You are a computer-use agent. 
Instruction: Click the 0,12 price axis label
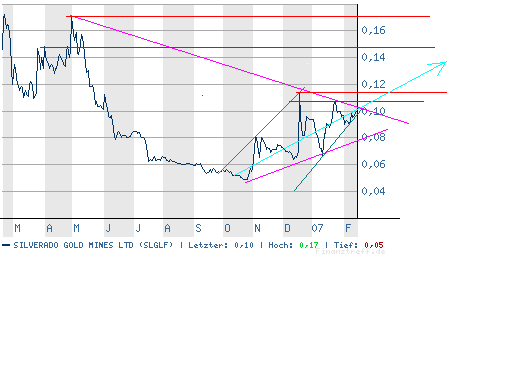373,84
